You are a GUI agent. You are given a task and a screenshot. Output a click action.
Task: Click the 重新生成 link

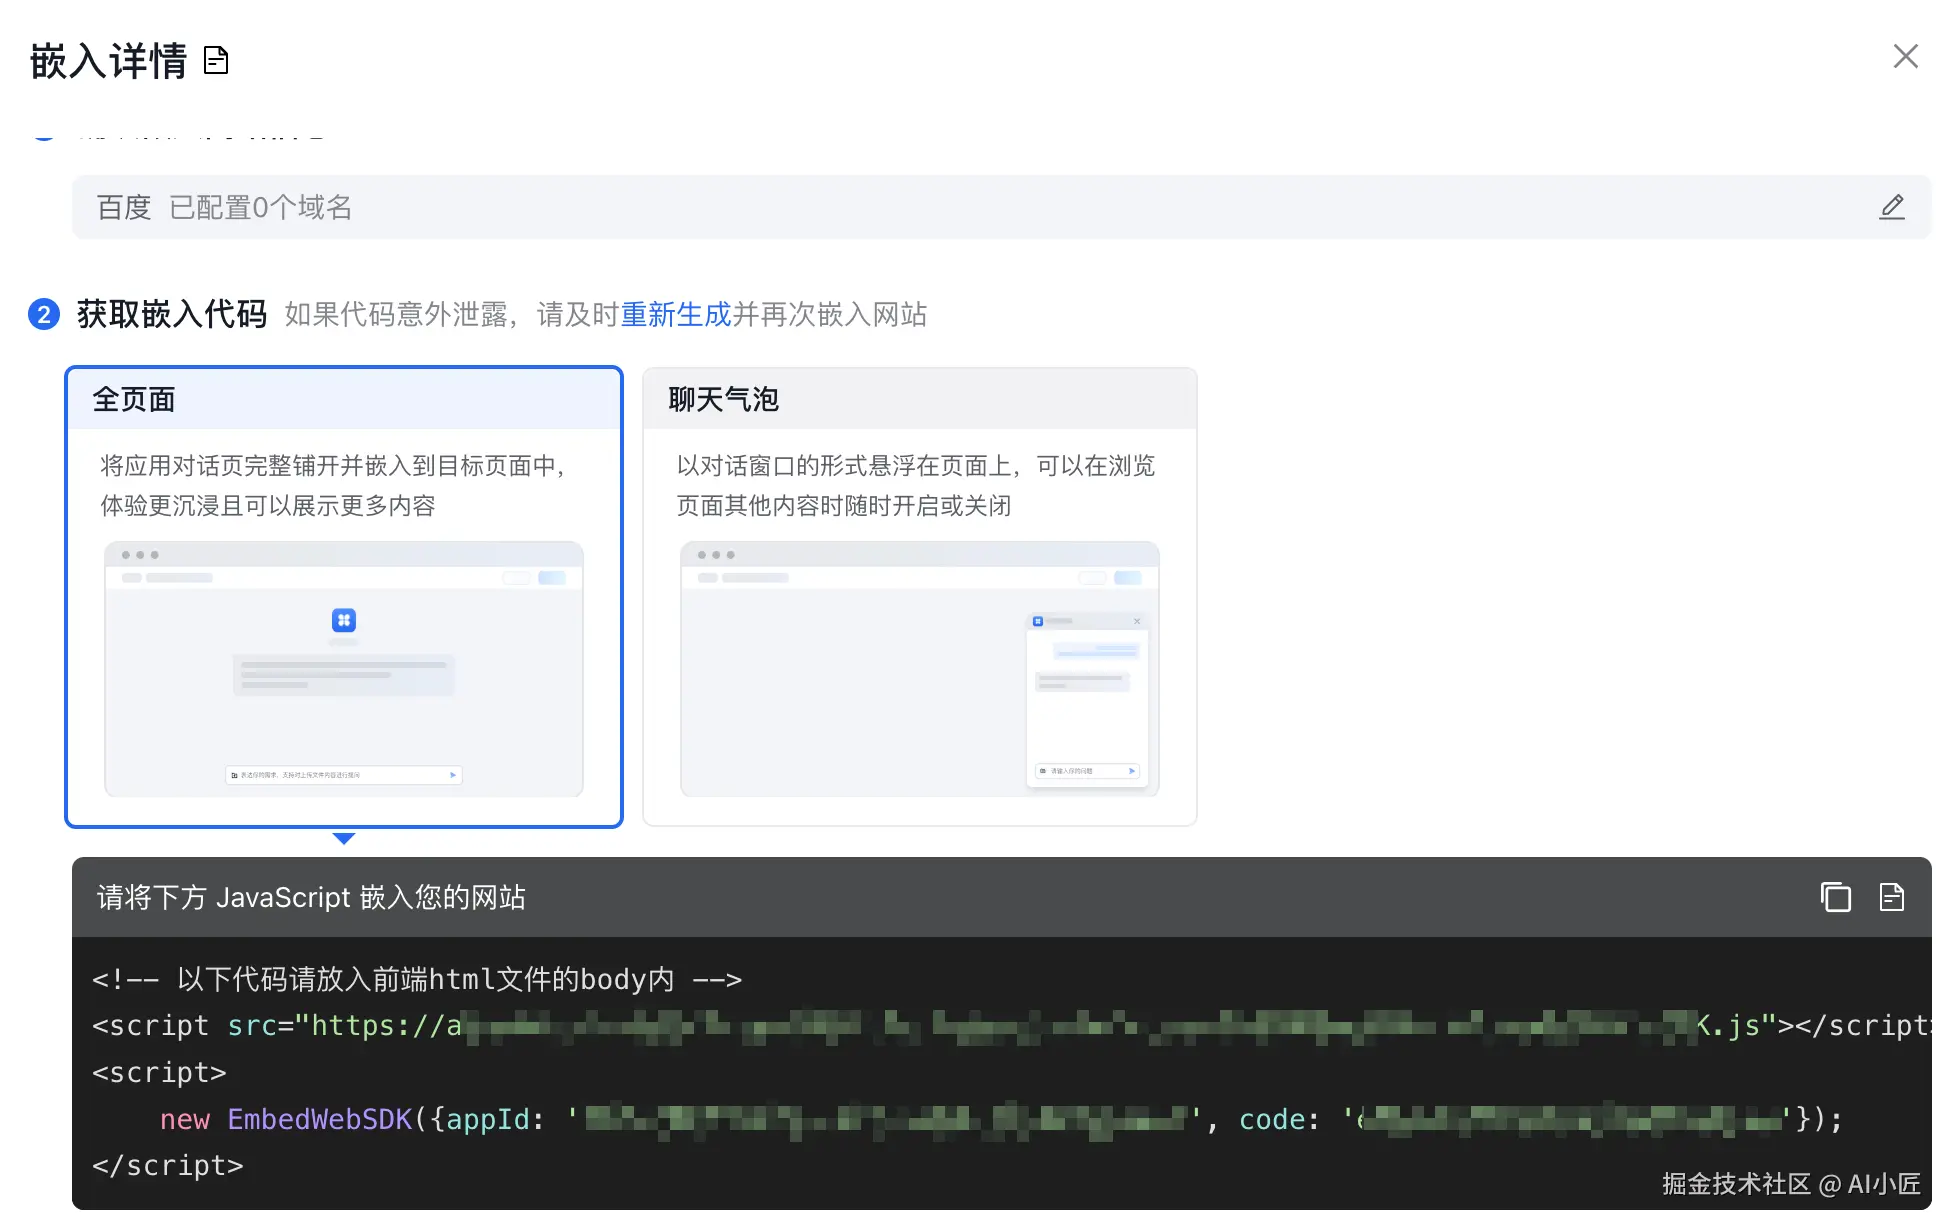(676, 315)
